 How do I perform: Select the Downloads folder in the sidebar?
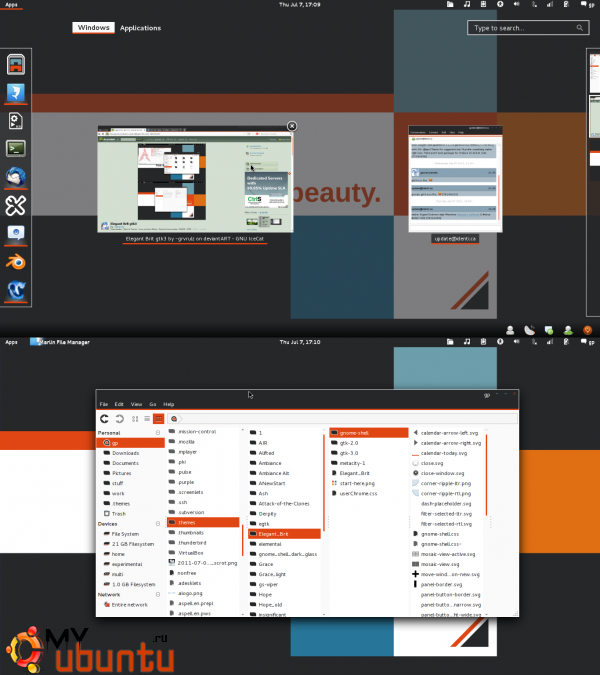coord(125,453)
